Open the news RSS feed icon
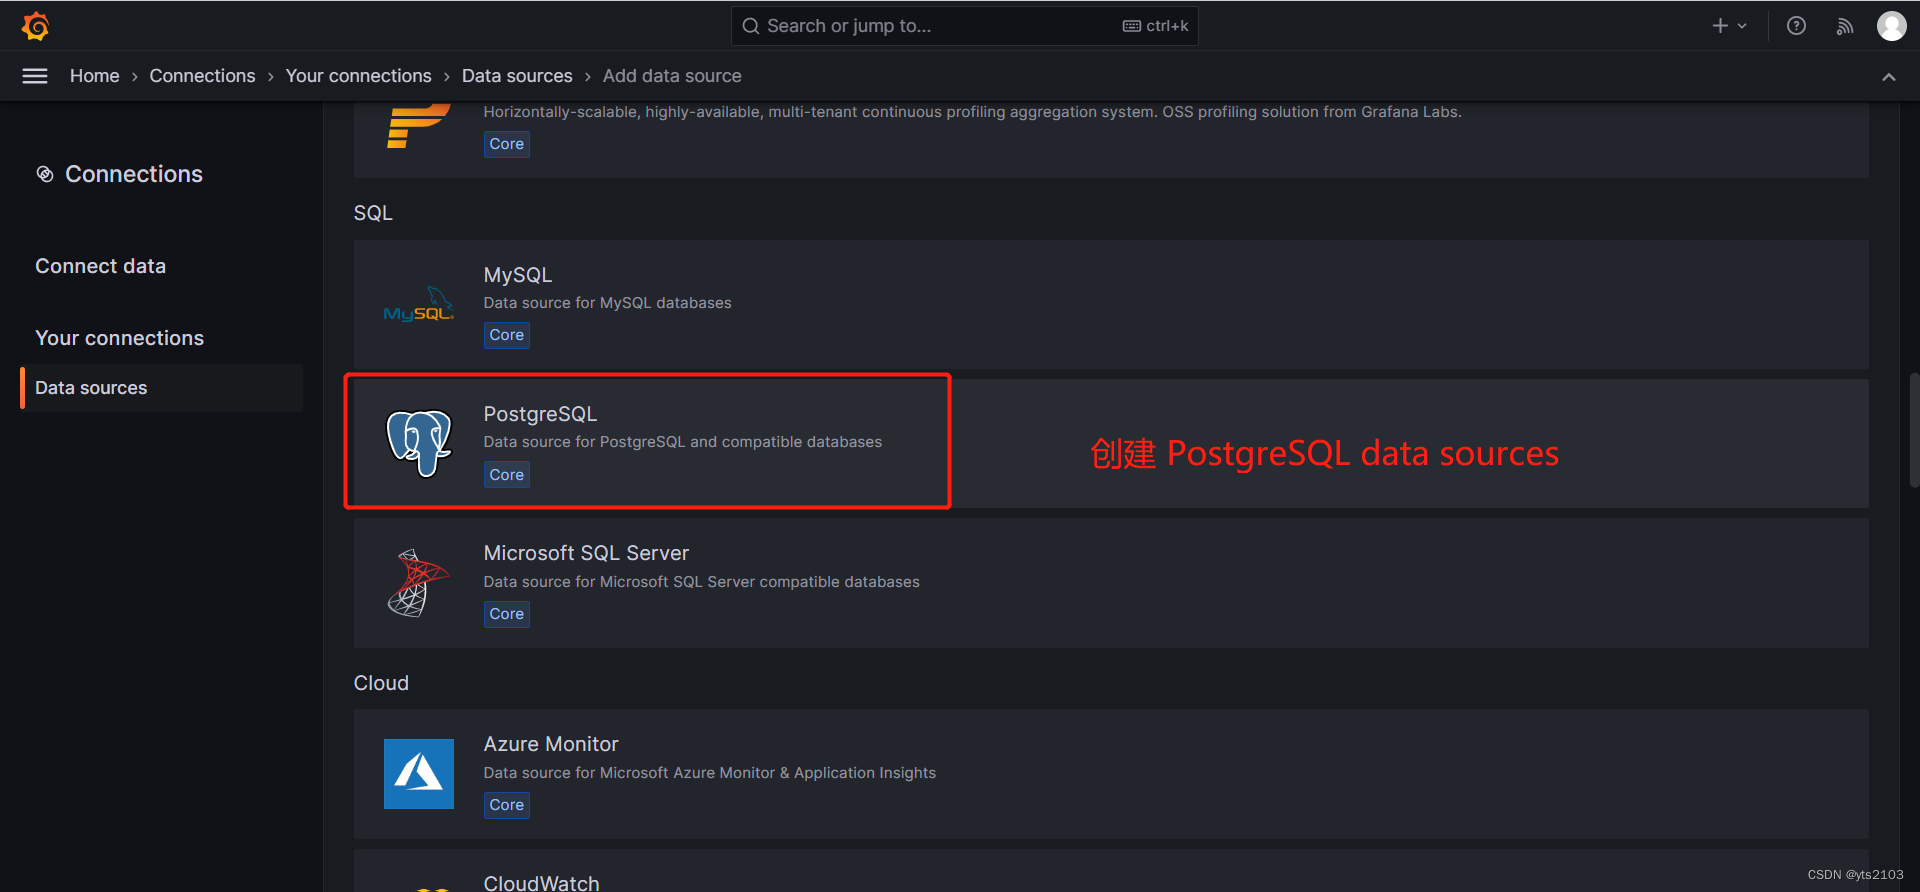The image size is (1920, 892). pos(1845,26)
